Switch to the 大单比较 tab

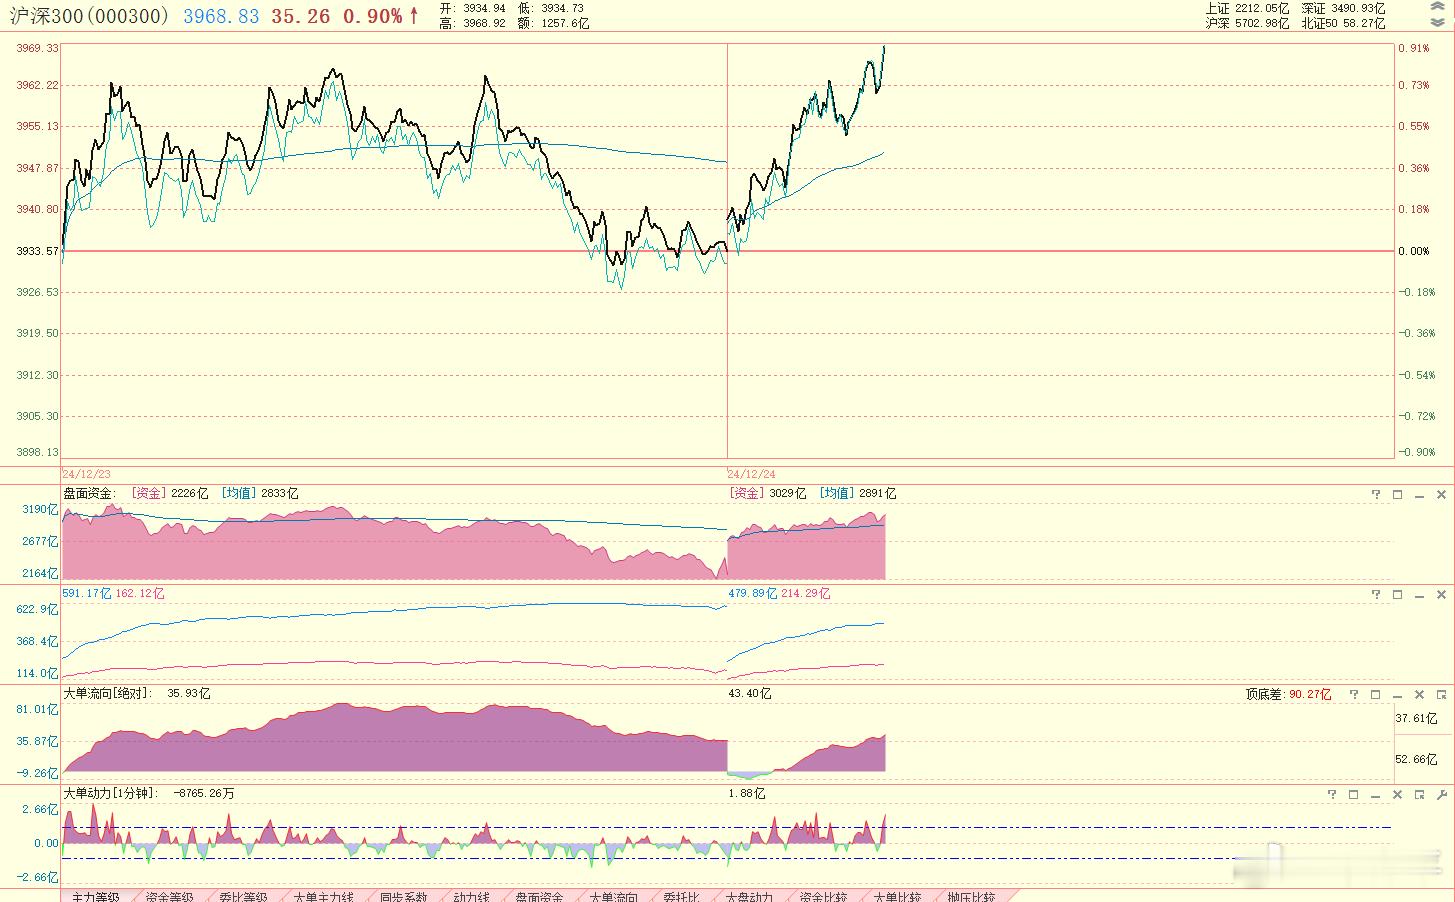(897, 896)
